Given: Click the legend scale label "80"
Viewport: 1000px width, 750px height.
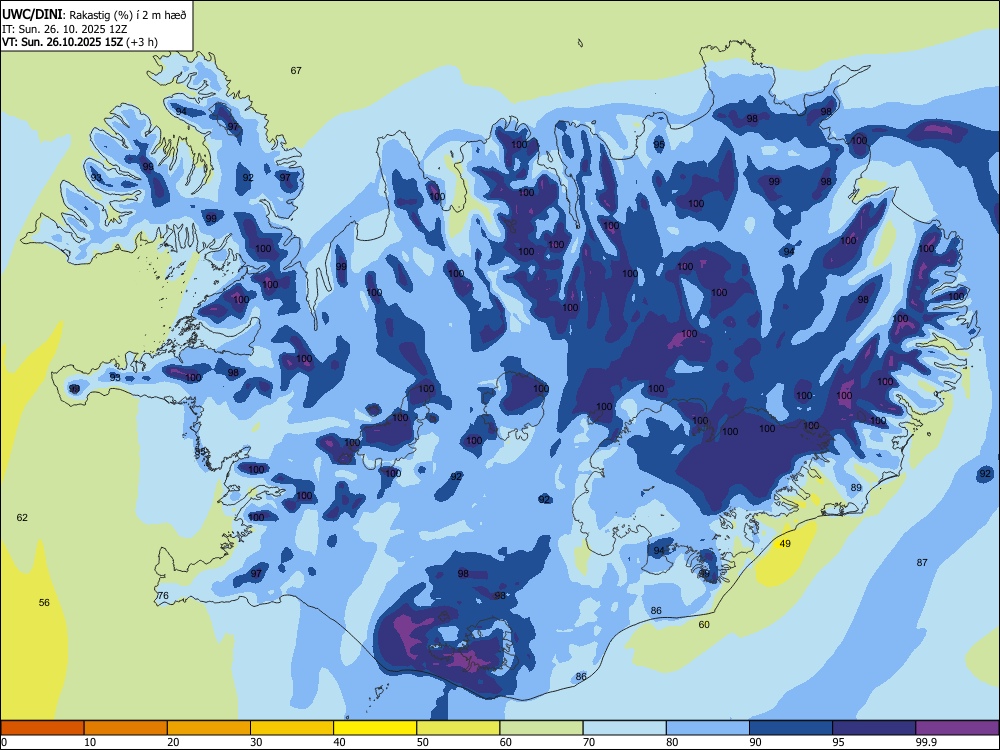Looking at the screenshot, I should click(672, 742).
